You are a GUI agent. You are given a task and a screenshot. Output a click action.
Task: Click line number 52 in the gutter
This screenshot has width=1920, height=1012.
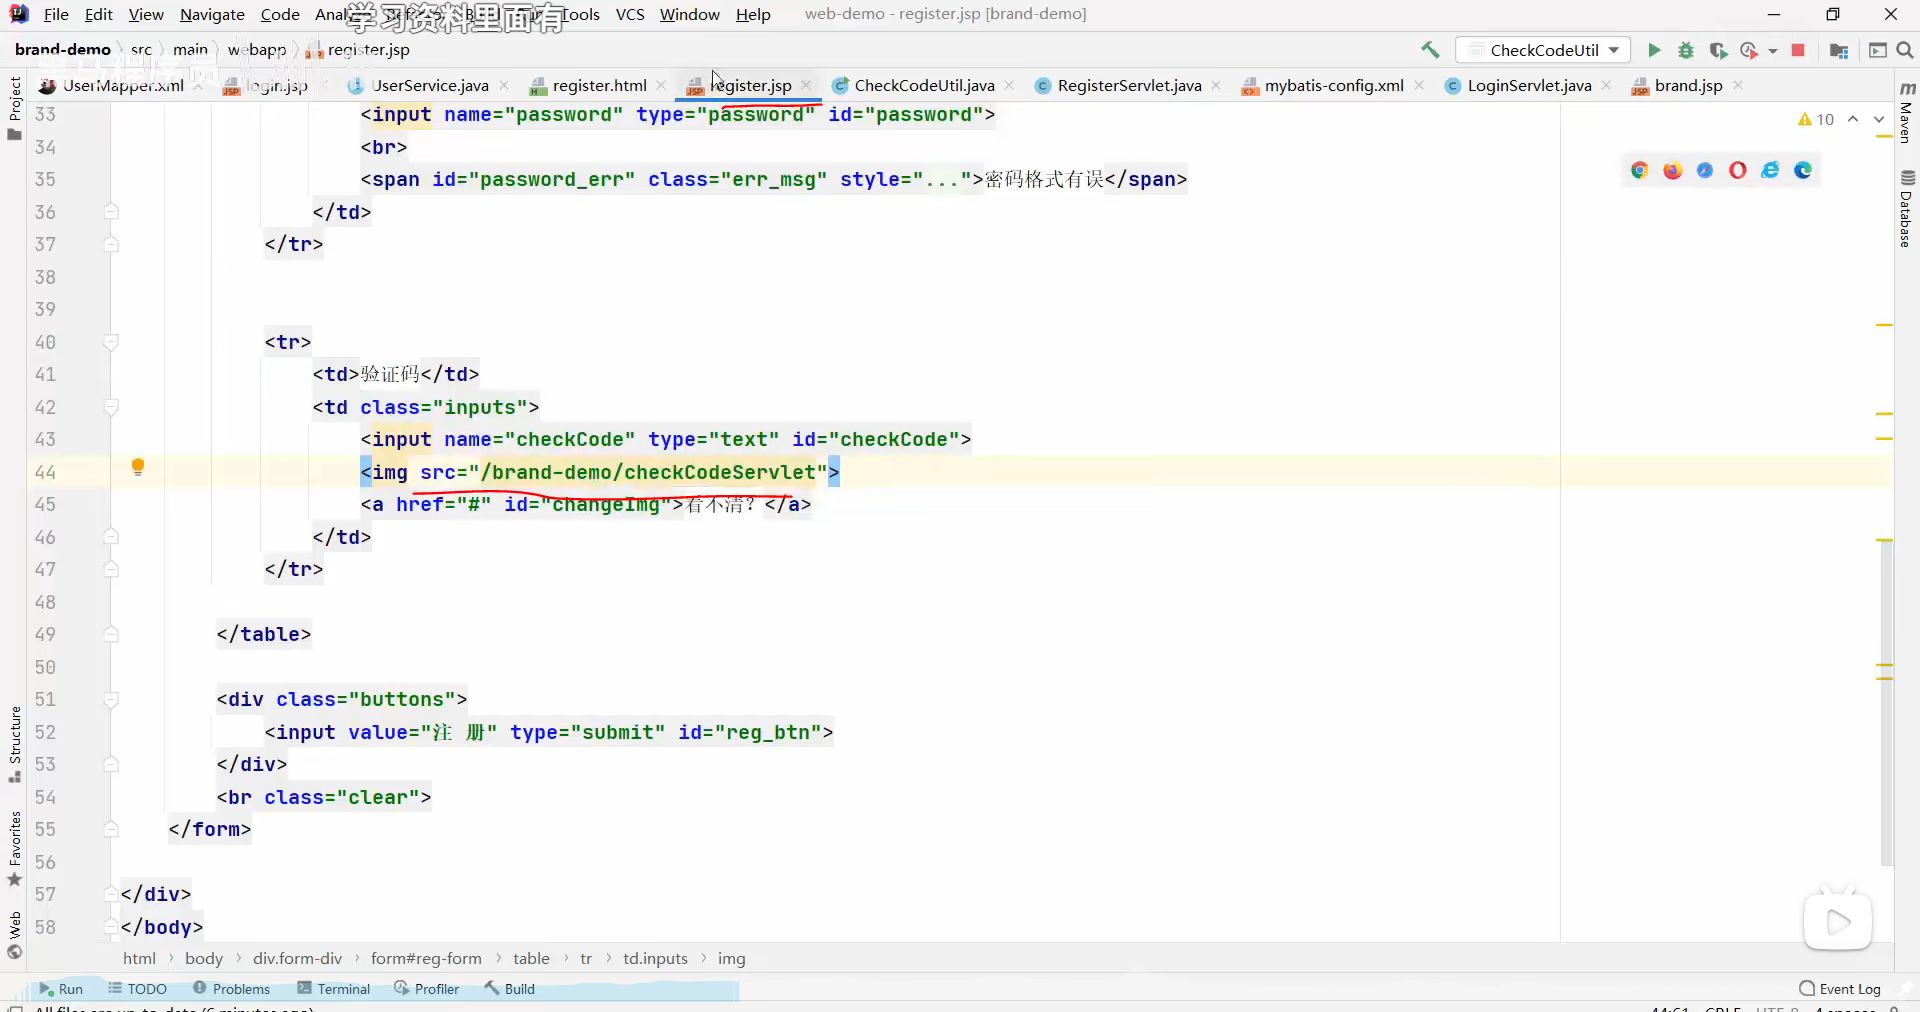(45, 732)
